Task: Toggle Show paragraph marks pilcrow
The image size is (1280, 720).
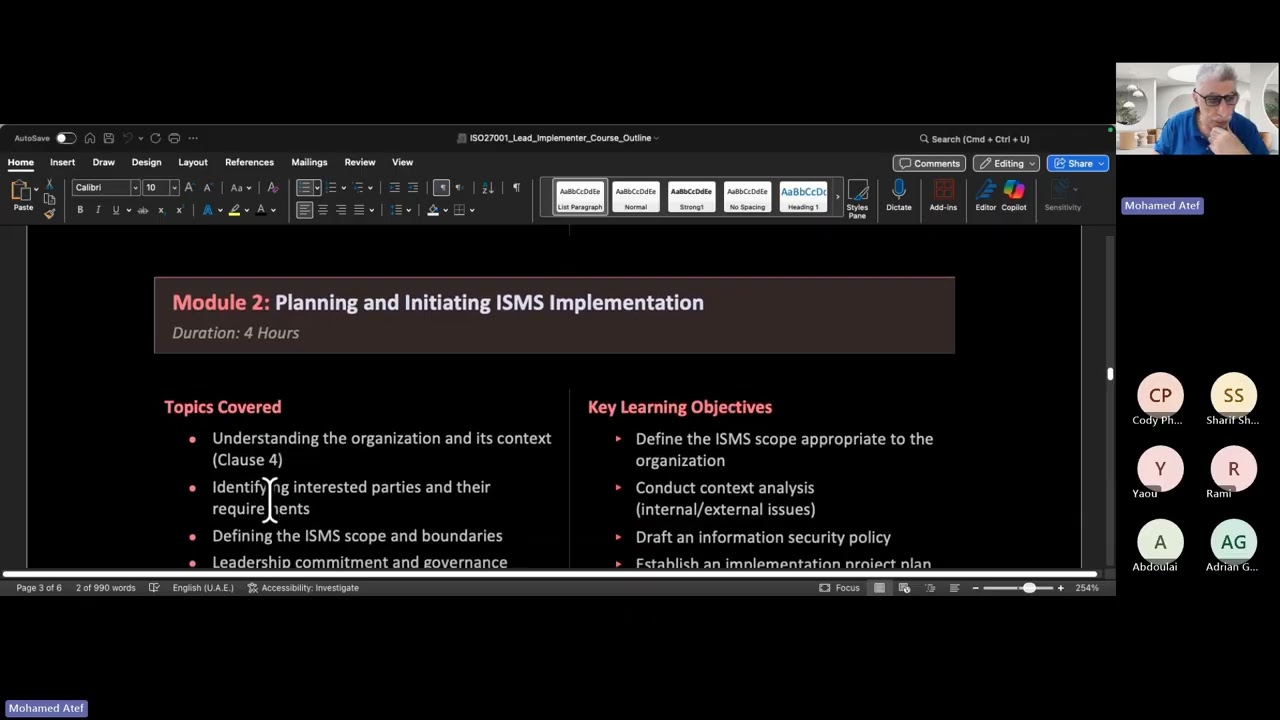Action: point(516,188)
